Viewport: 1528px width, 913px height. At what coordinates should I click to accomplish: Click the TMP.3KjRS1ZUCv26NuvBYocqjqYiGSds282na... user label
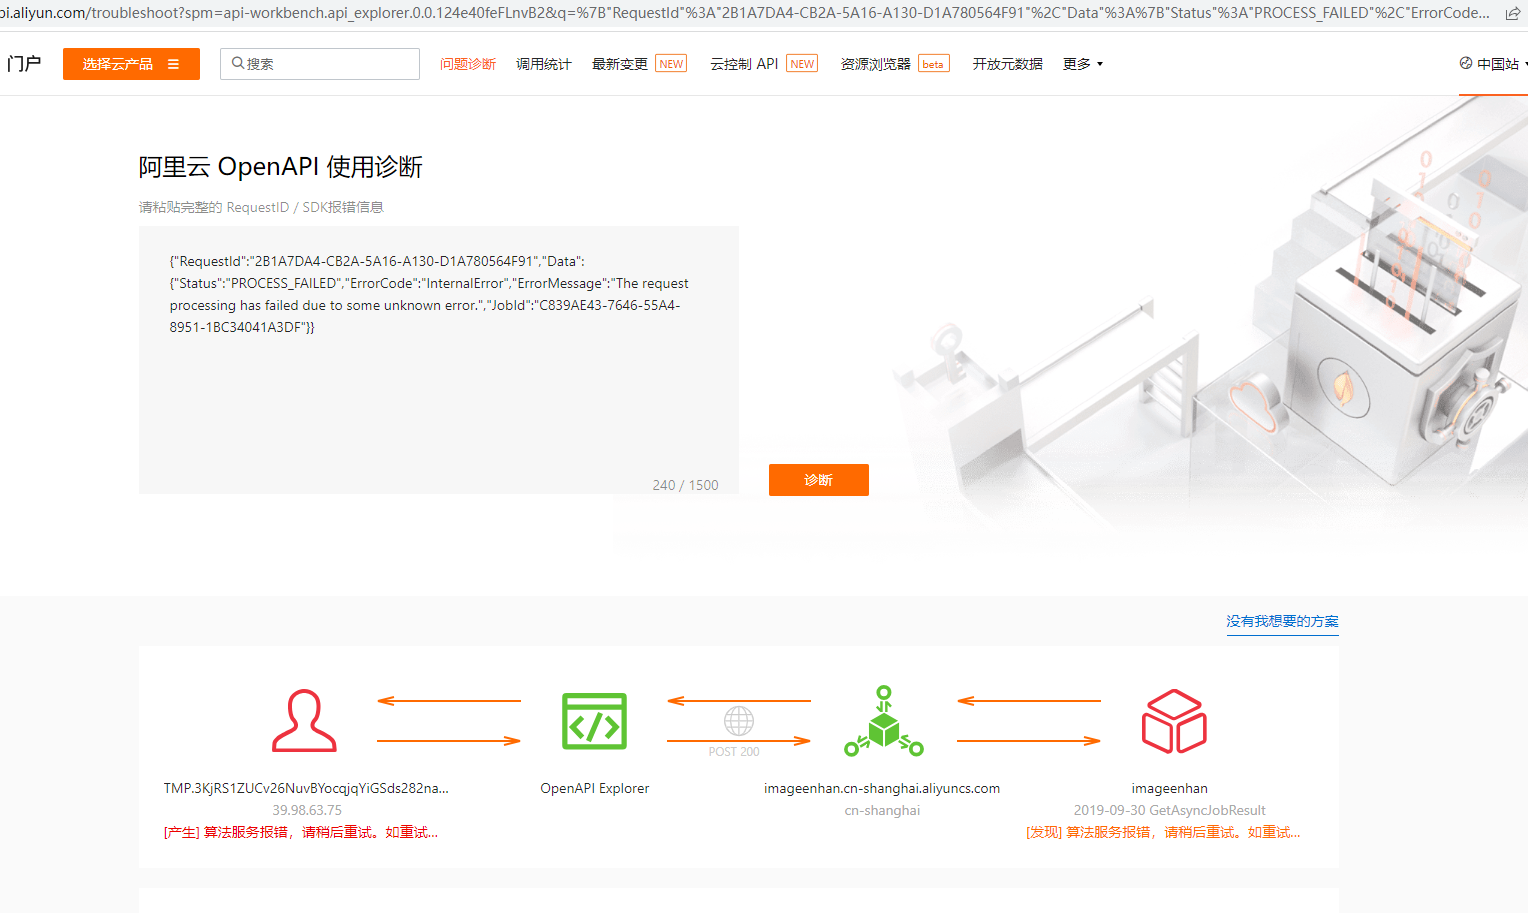pyautogui.click(x=306, y=788)
